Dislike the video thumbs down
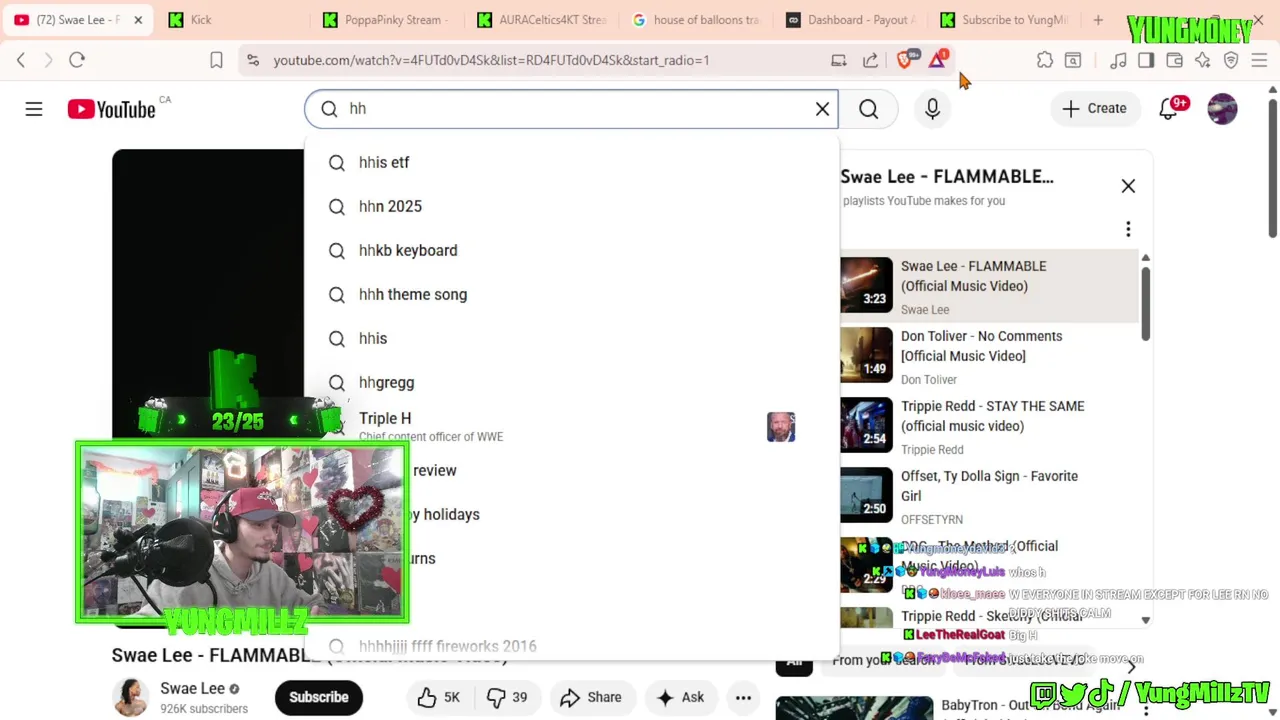The width and height of the screenshot is (1280, 720). 507,697
